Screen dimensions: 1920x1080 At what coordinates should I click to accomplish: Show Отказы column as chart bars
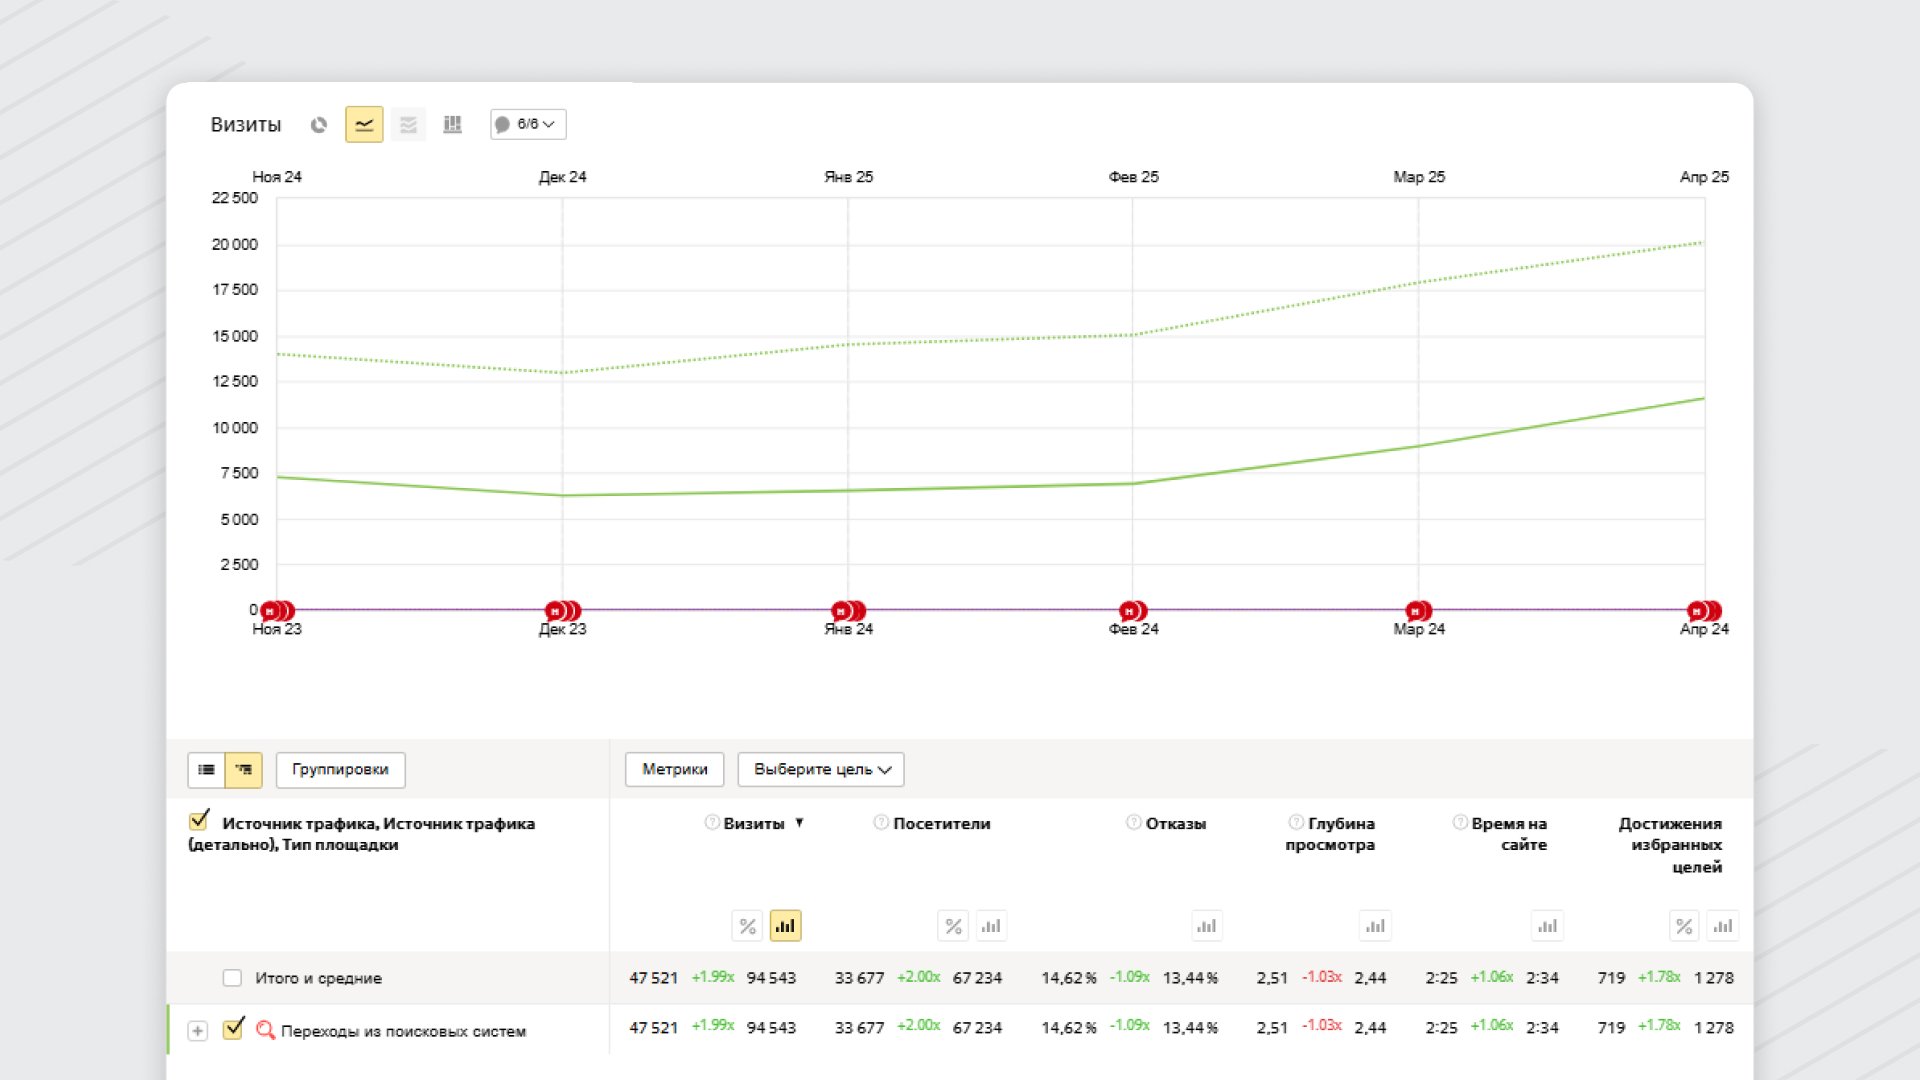[1207, 926]
